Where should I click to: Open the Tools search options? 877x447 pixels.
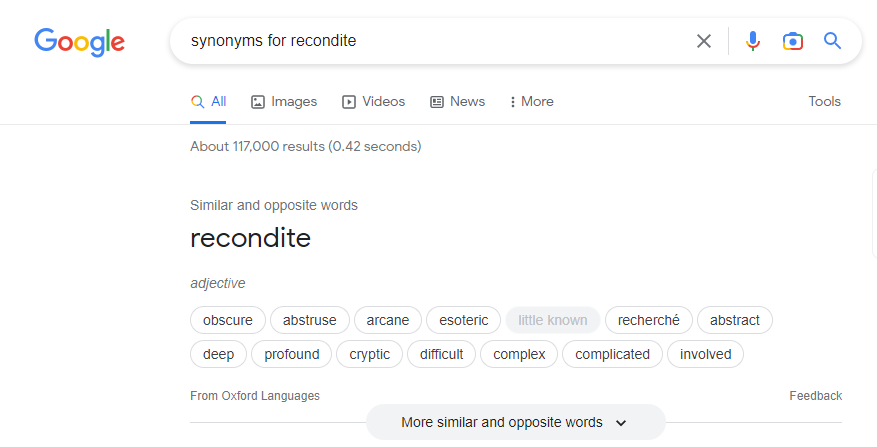pos(824,101)
